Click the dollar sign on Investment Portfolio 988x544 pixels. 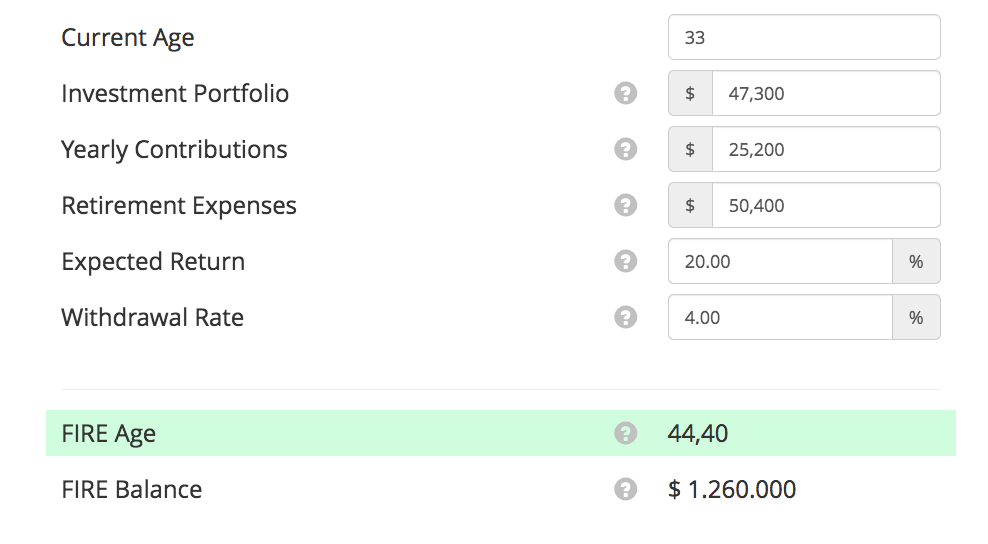point(690,94)
